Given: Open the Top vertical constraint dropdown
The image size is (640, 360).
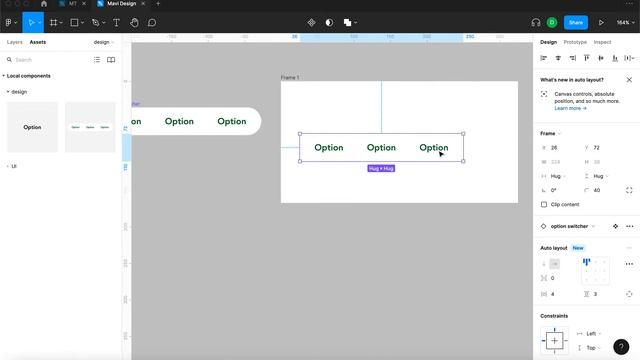Looking at the screenshot, I should [593, 348].
